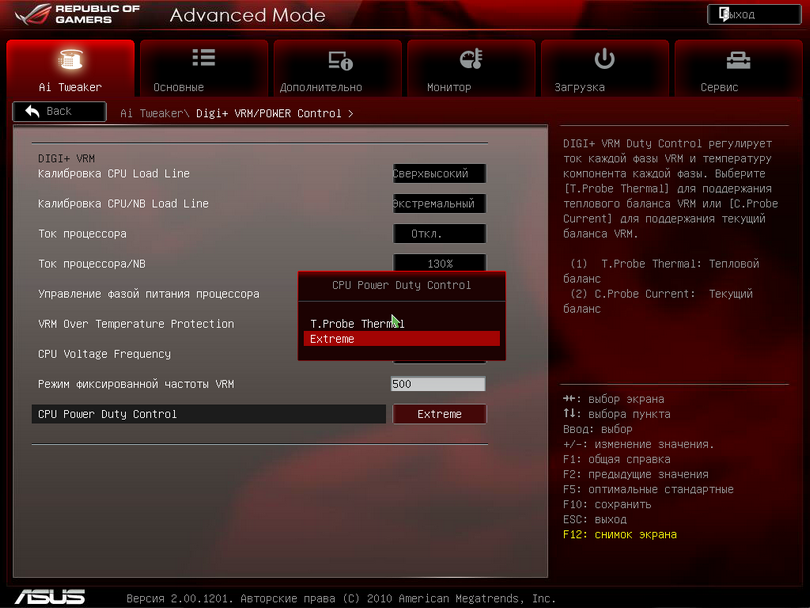Open Калибровка CPU Load Line value dropdown
Viewport: 810px width, 608px height.
(439, 174)
